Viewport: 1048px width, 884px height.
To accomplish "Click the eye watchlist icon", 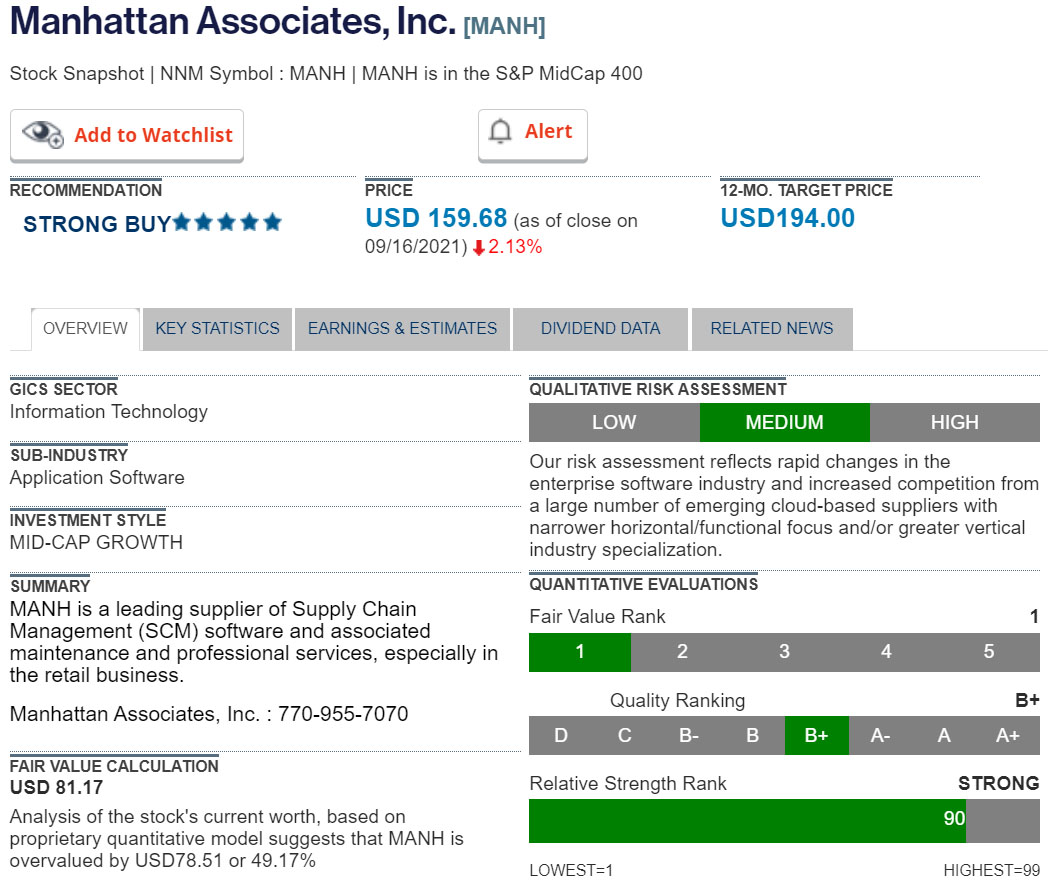I will click(43, 134).
